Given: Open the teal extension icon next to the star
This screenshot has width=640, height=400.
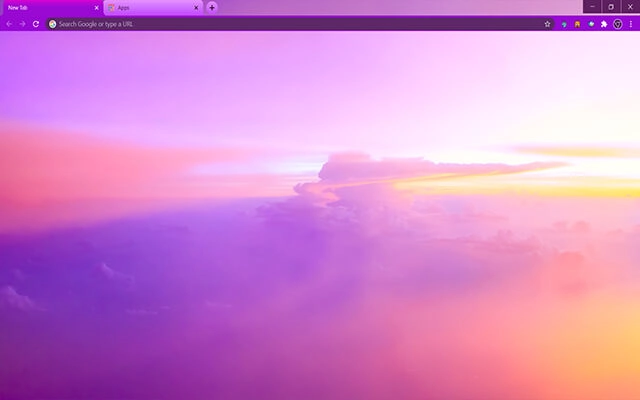Looking at the screenshot, I should pos(564,24).
